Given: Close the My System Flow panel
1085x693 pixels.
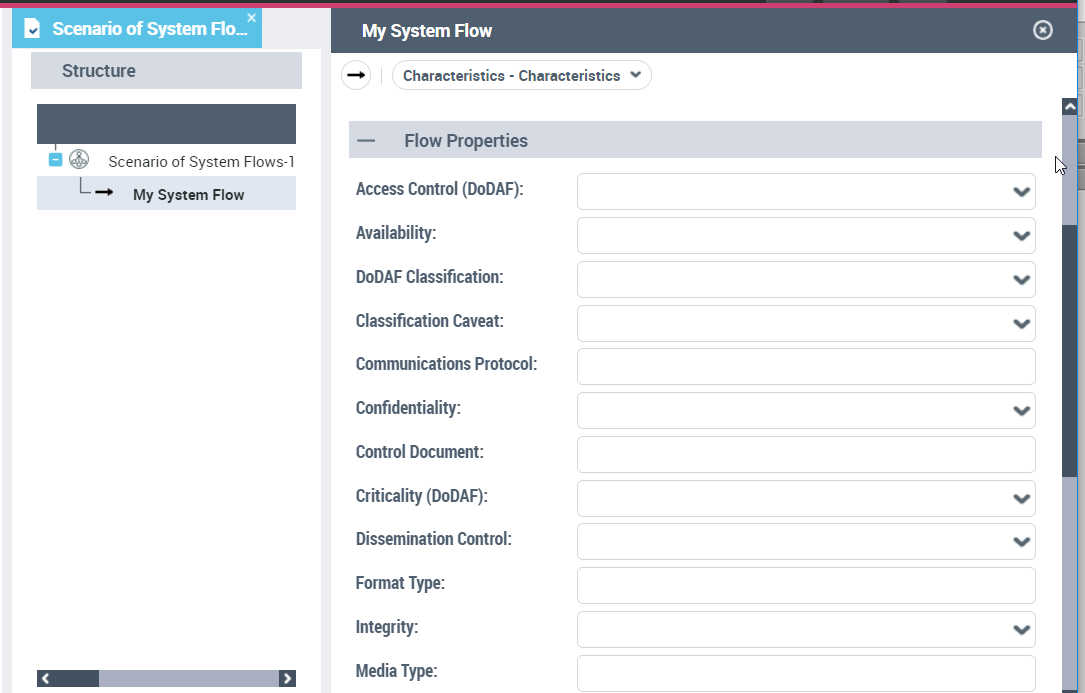Looking at the screenshot, I should tap(1042, 30).
